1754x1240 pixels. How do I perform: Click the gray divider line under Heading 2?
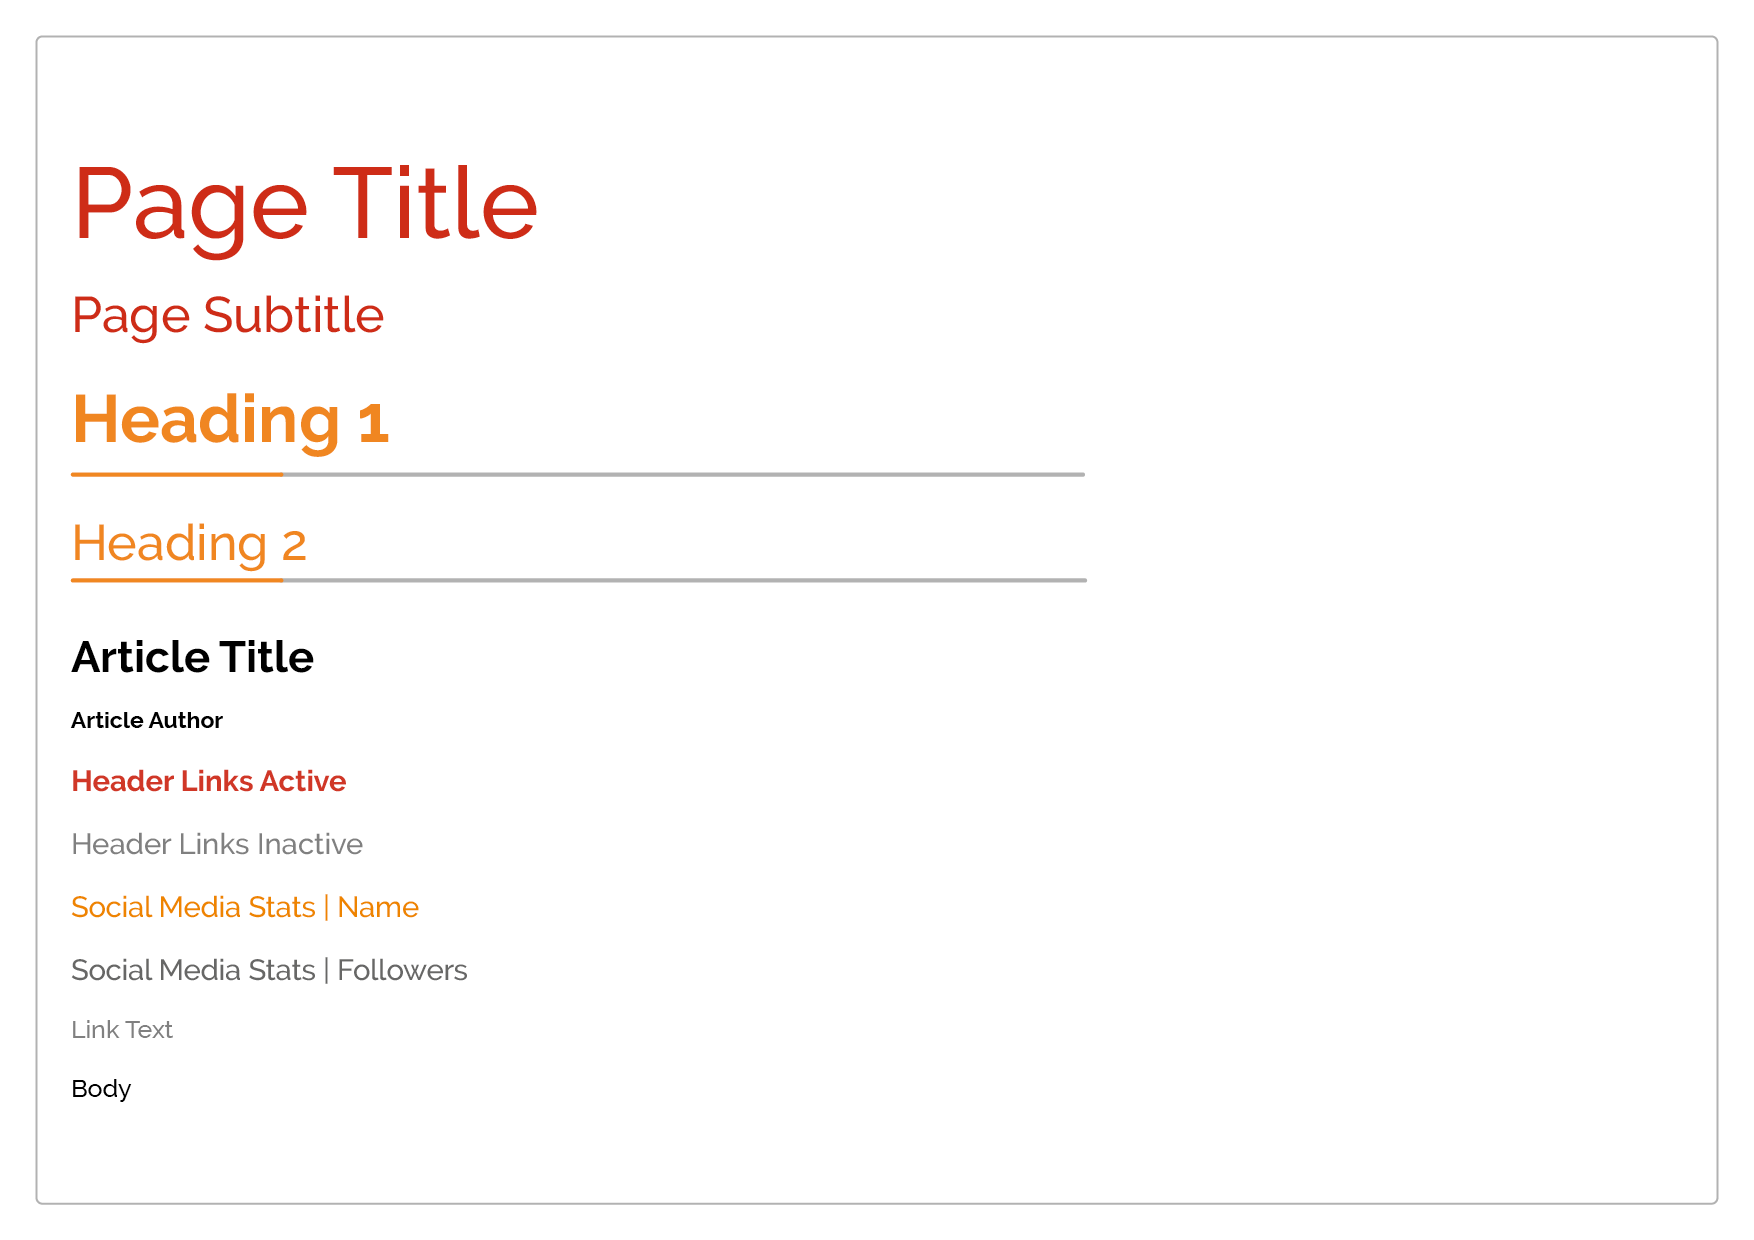(685, 580)
